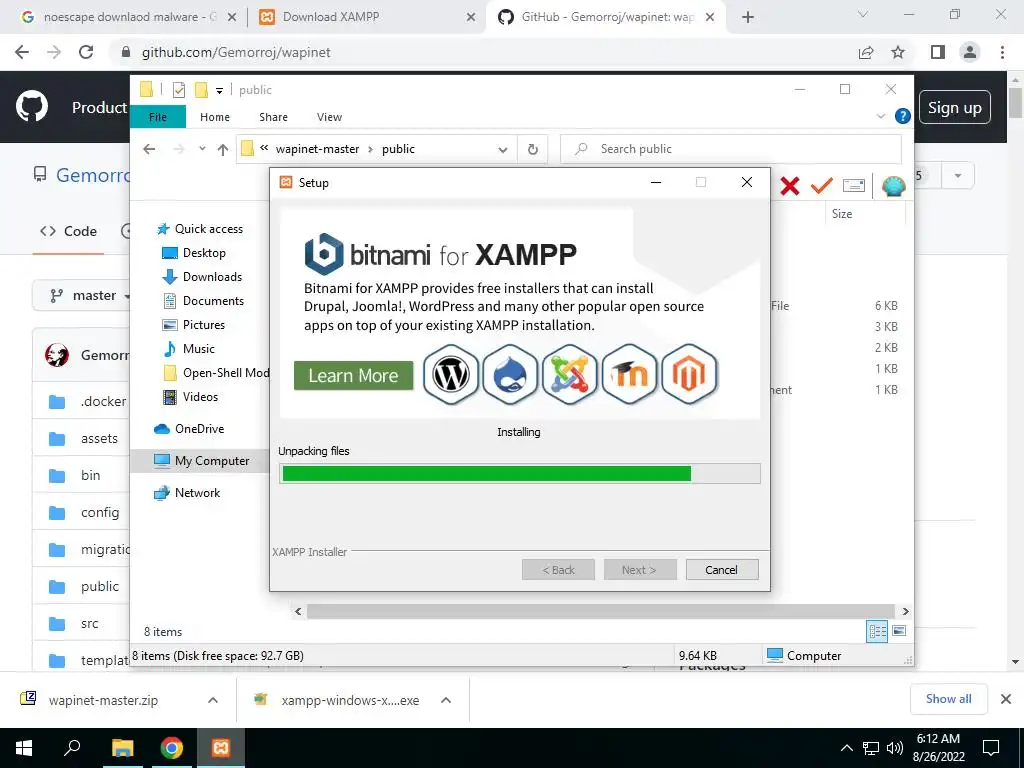
Task: Go back in File Explorer
Action: (149, 149)
